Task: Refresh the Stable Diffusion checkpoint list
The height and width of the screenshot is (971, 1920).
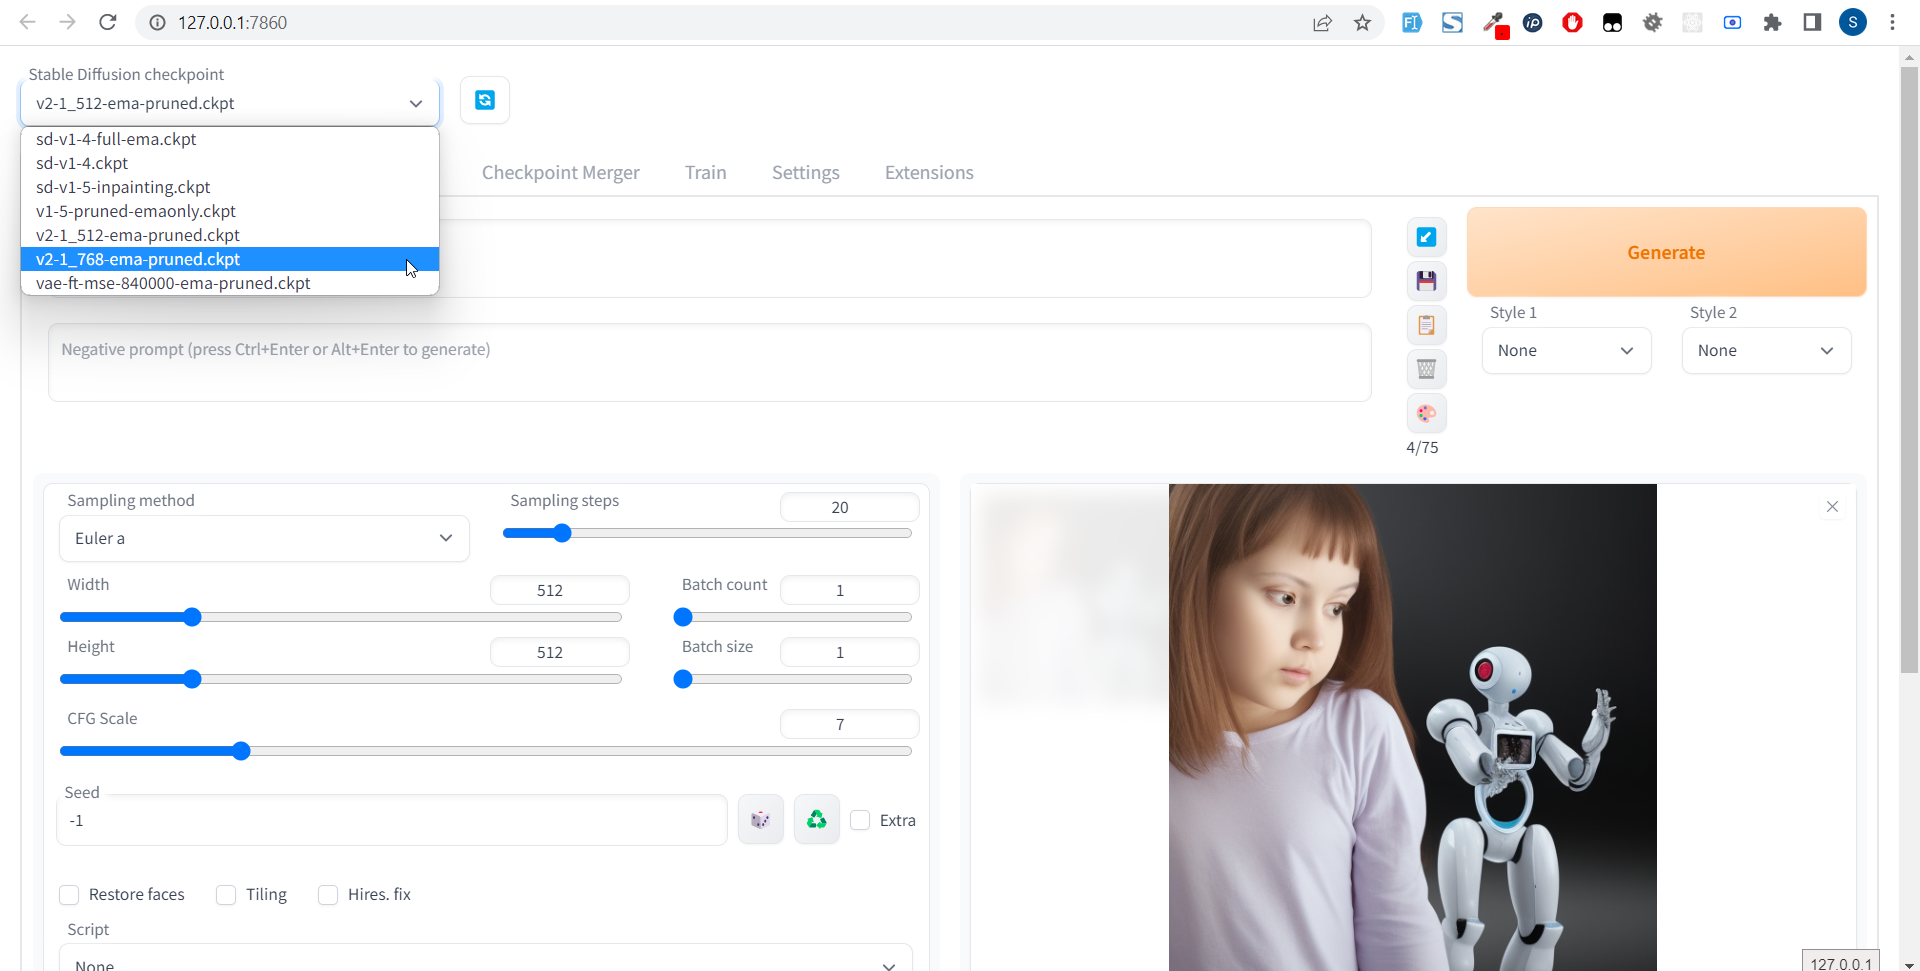Action: point(484,100)
